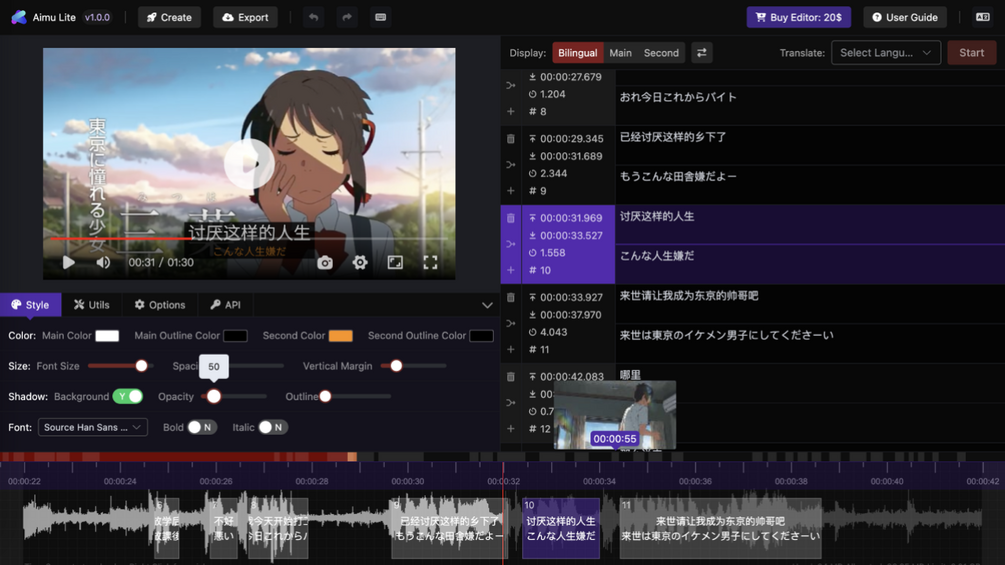Take a screenshot with the camera icon
The image size is (1005, 565).
pos(325,262)
